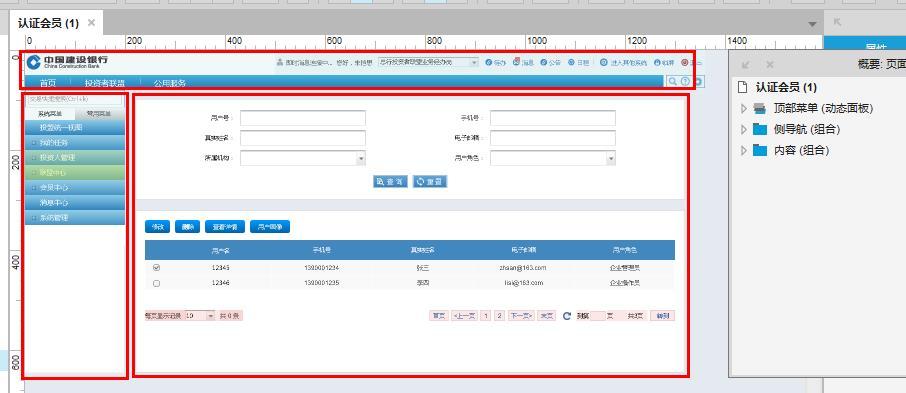Close the 概要 outline panel
Screen dimensions: 906x393
click(770, 65)
